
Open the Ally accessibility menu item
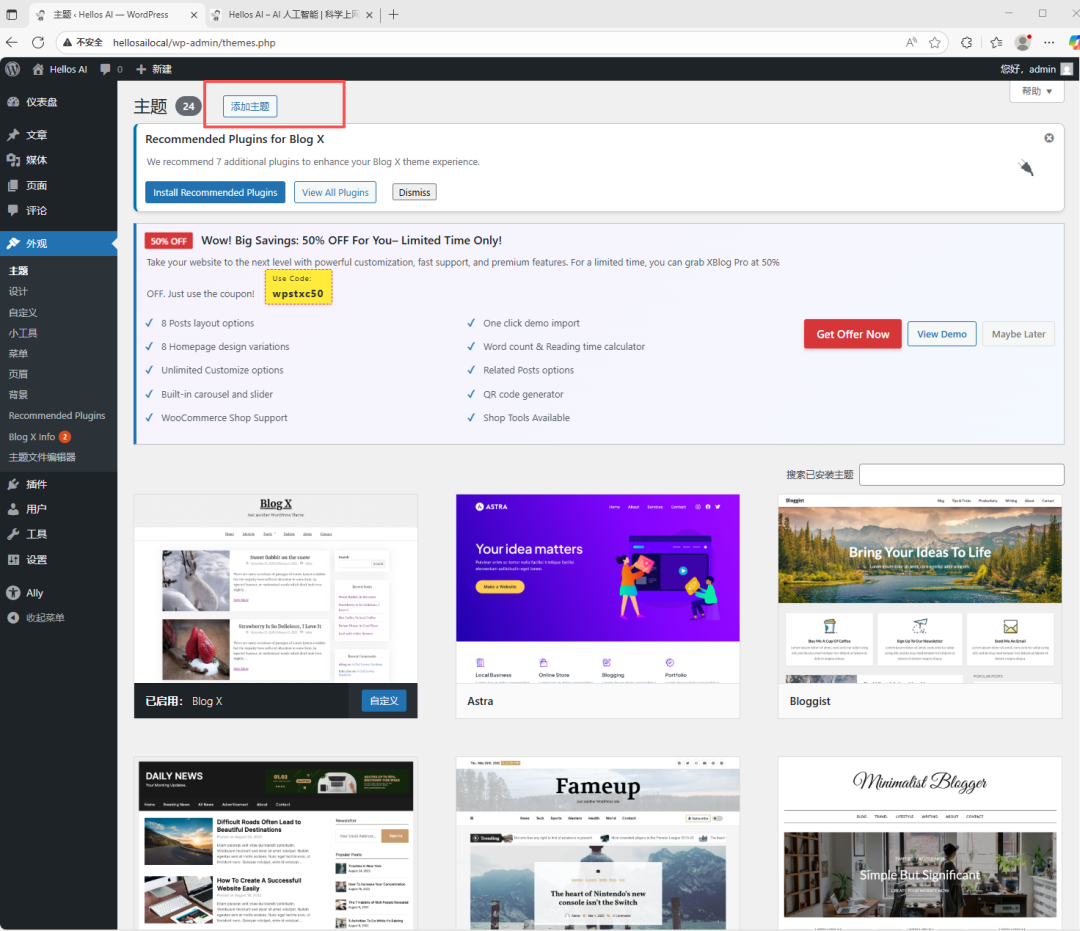(35, 593)
